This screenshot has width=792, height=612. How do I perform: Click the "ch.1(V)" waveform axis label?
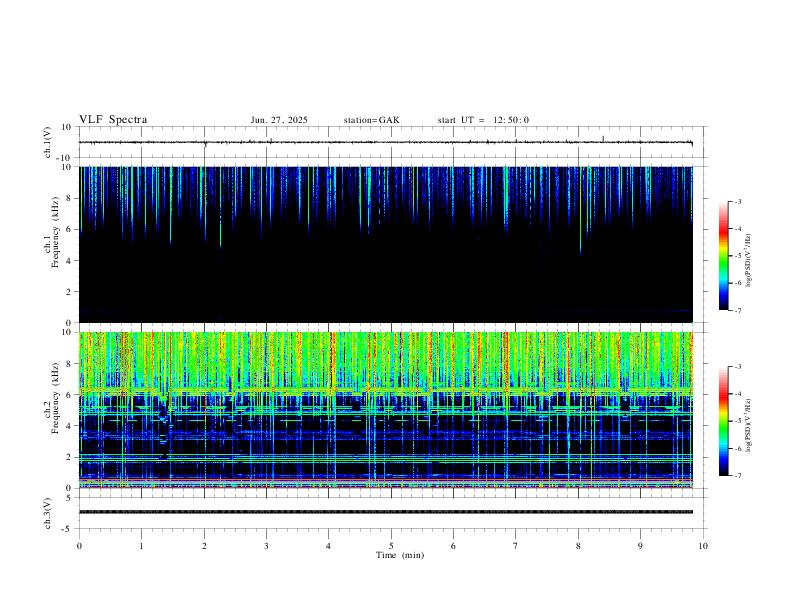pyautogui.click(x=48, y=142)
